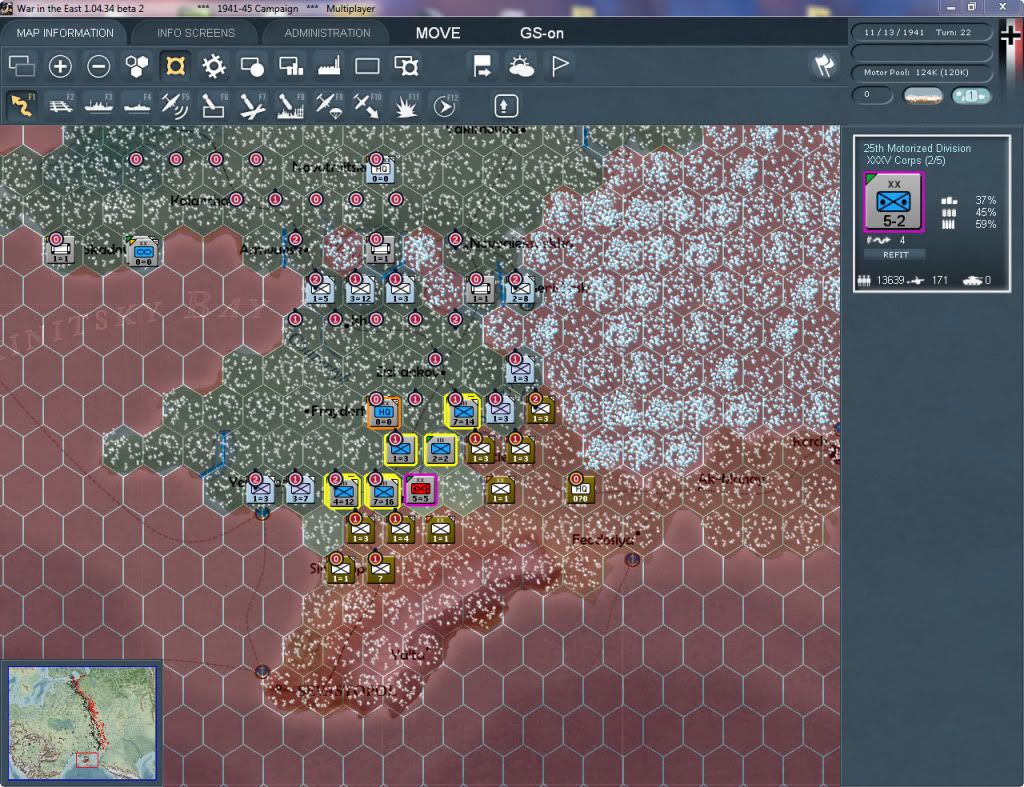This screenshot has height=787, width=1024.
Task: Click the rectangles-with-gear toolbar icon
Action: point(406,66)
